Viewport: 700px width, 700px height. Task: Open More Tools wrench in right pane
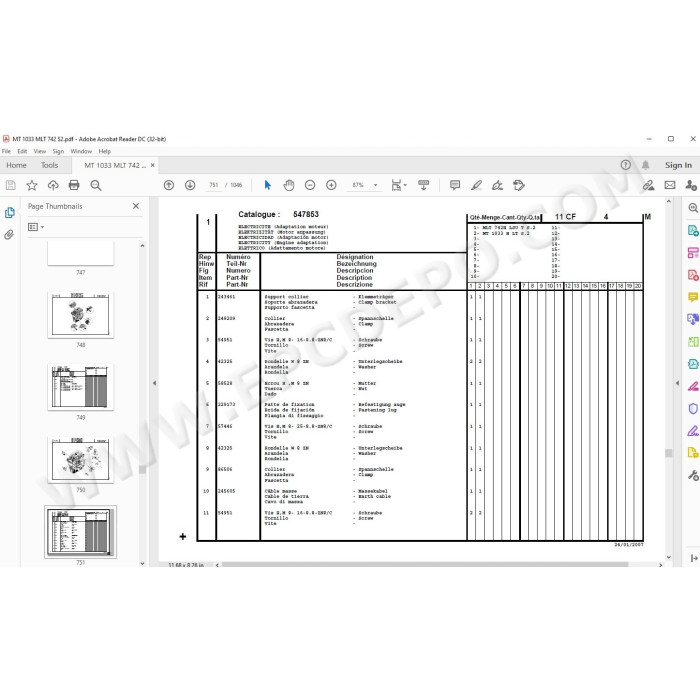click(692, 475)
